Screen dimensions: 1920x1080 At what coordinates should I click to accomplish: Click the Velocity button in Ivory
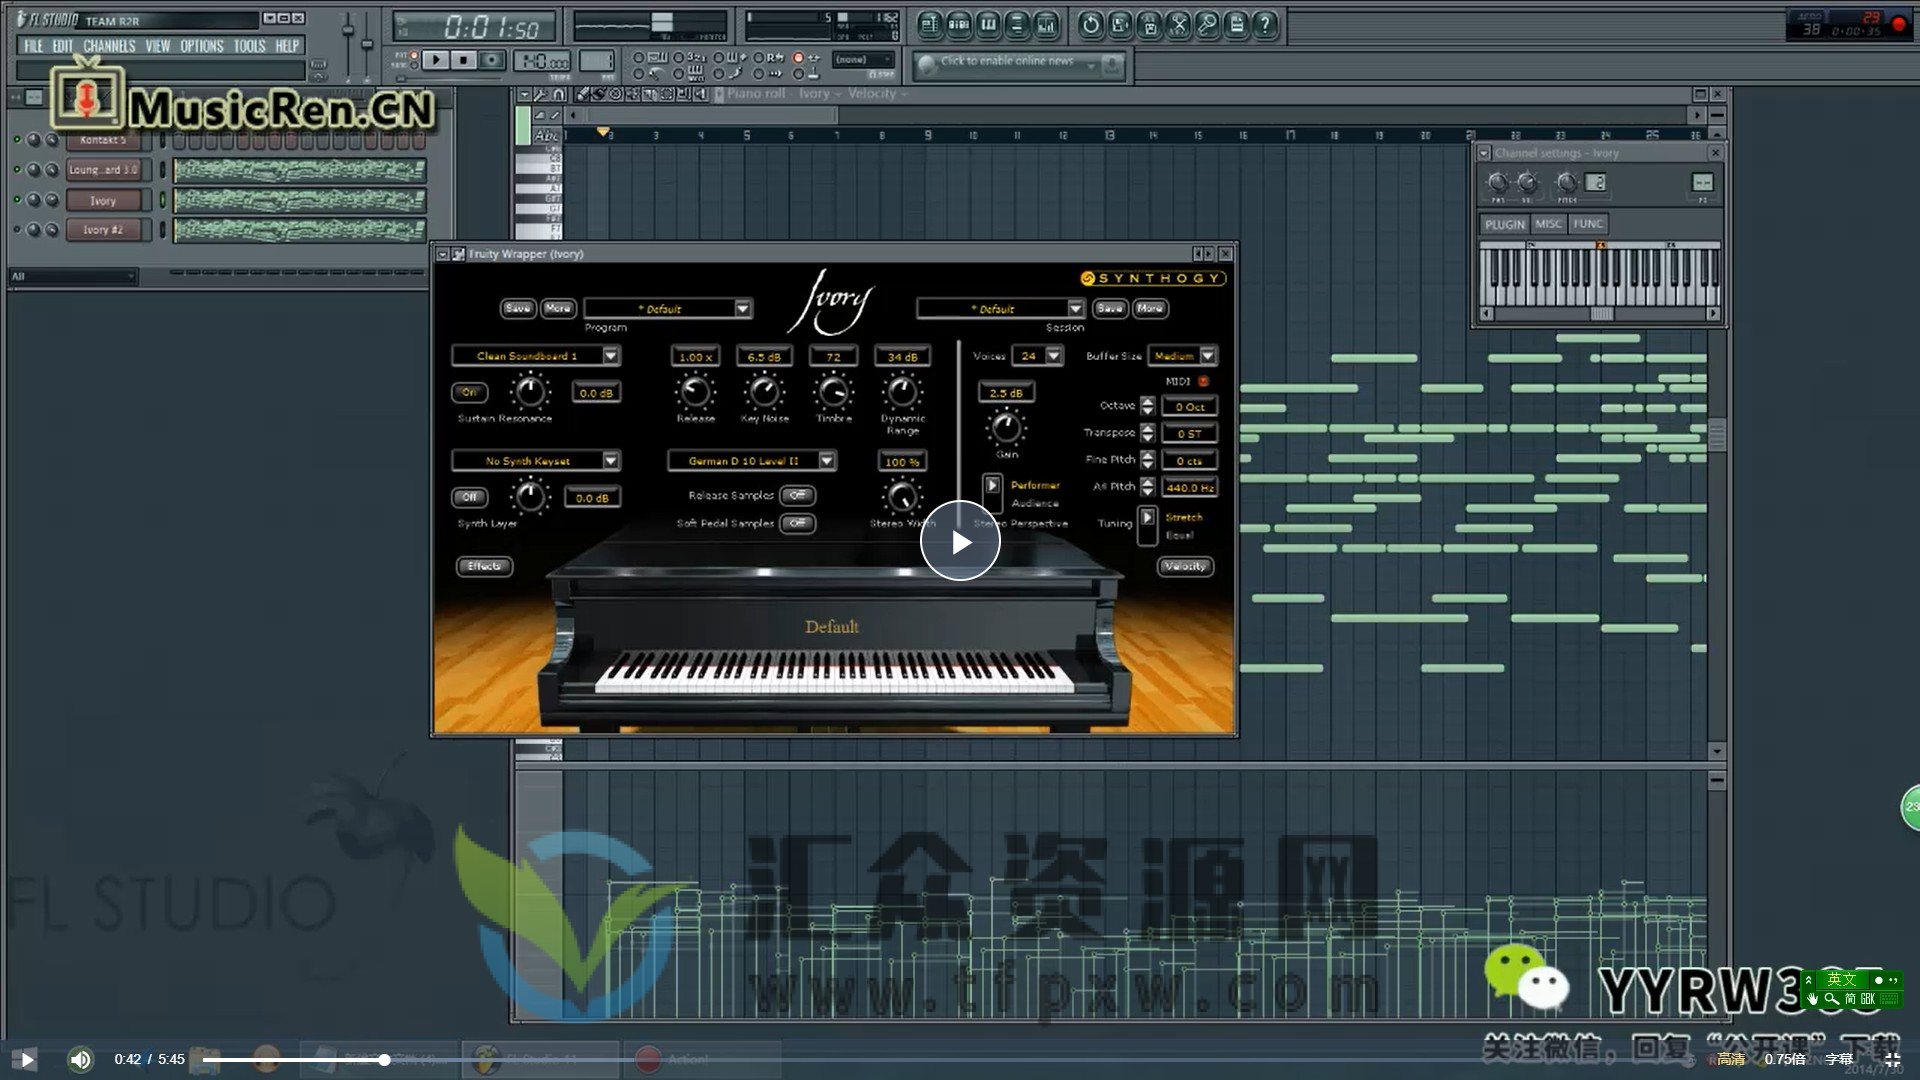tap(1185, 566)
